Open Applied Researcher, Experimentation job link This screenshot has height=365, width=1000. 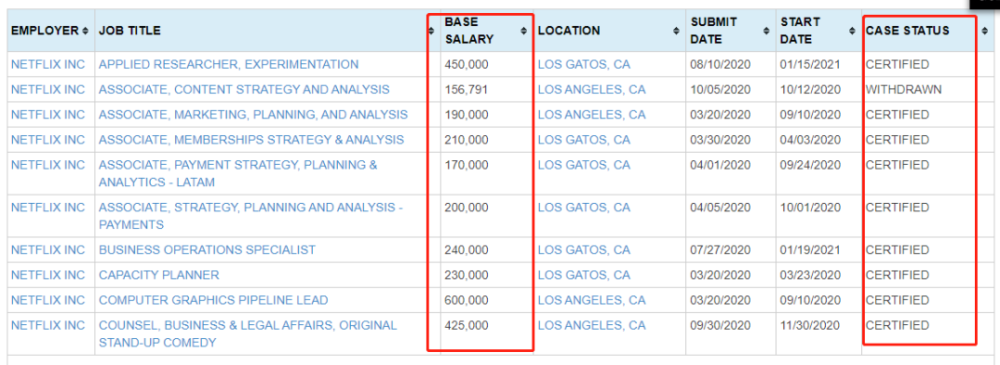[228, 64]
